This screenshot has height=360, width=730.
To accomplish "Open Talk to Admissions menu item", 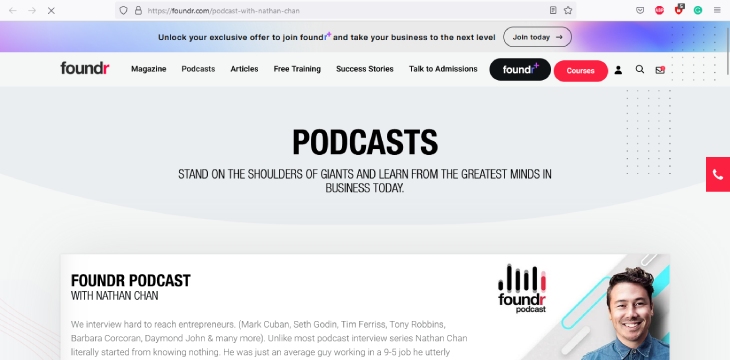I will [443, 69].
